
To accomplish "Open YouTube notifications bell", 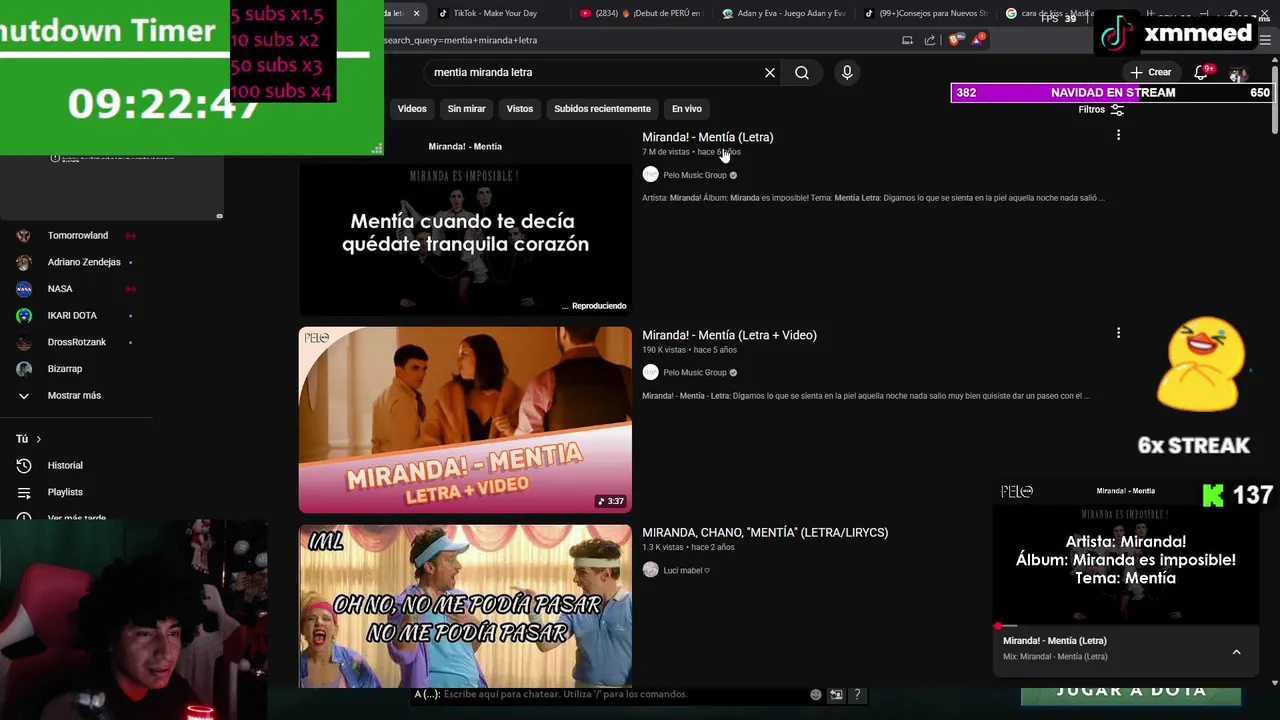I will [1203, 72].
